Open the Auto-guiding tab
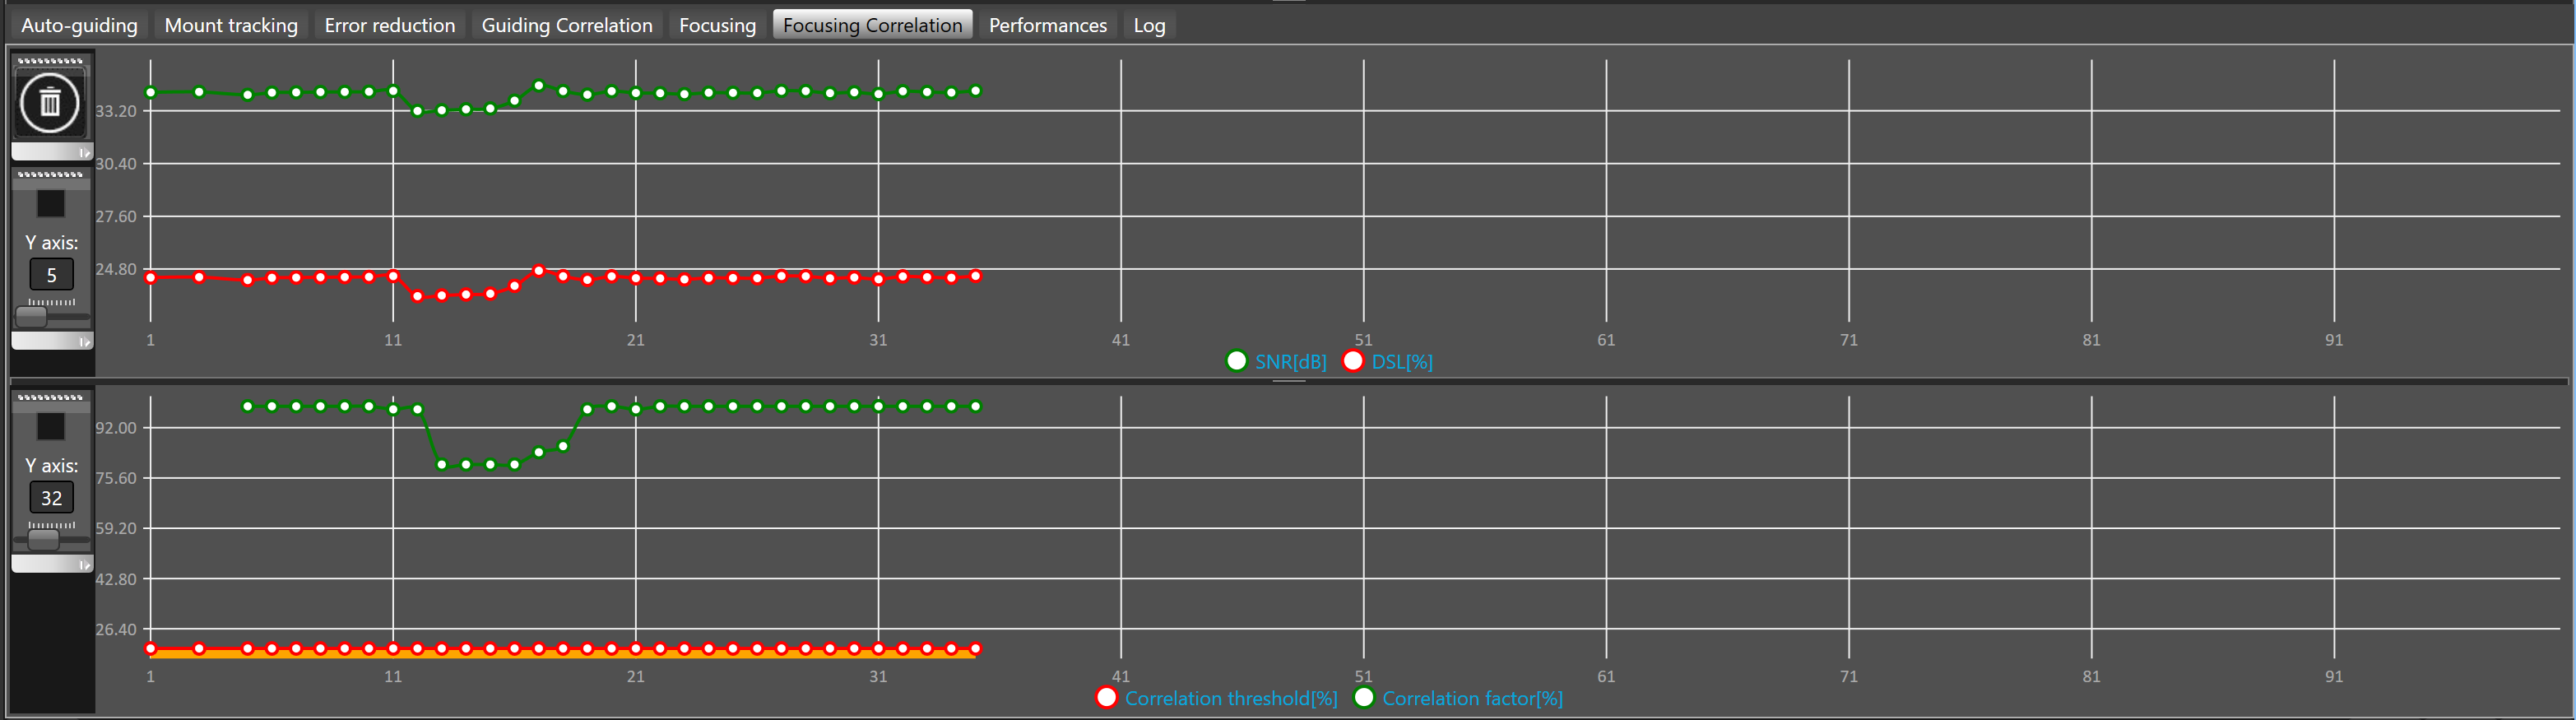 [x=79, y=25]
